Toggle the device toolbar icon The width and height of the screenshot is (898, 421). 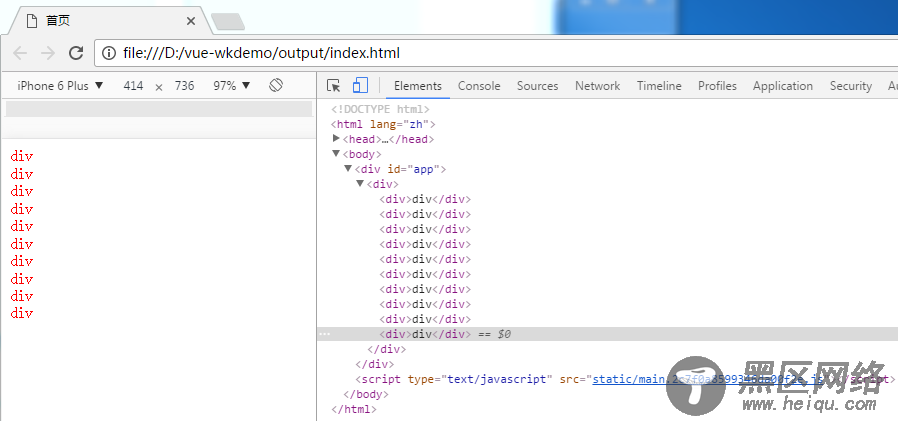click(x=360, y=85)
